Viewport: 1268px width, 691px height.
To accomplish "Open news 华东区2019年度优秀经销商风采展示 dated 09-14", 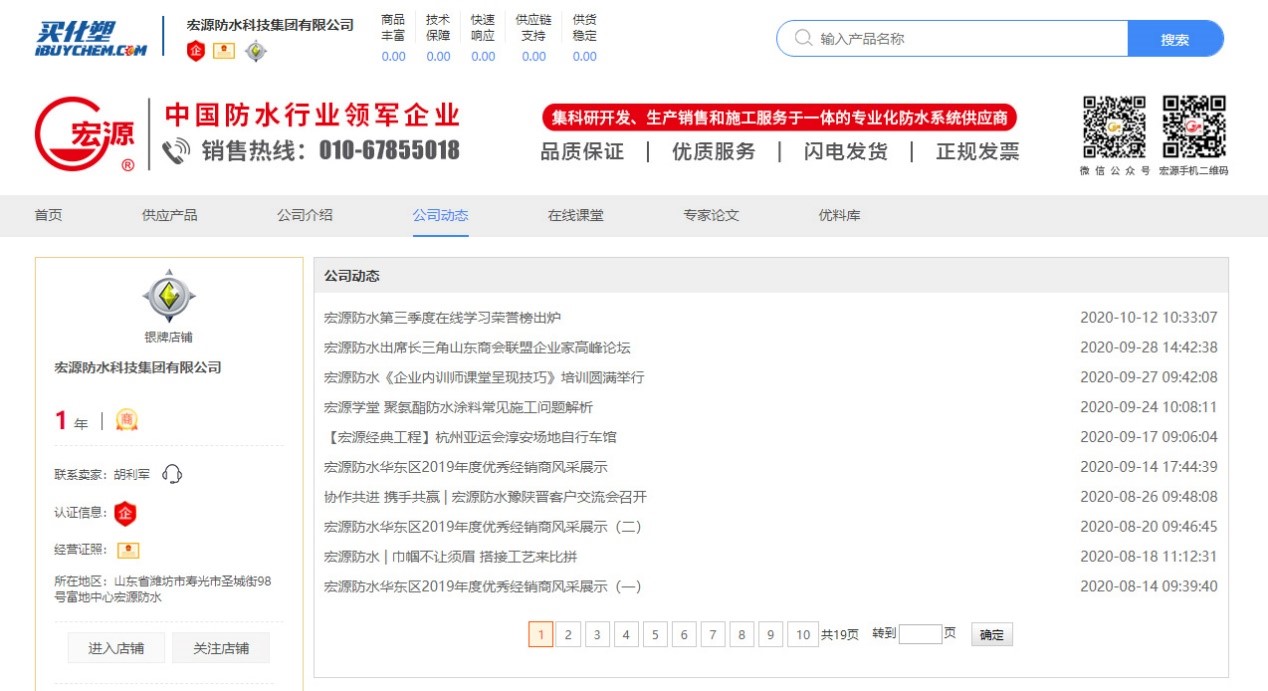I will (465, 467).
